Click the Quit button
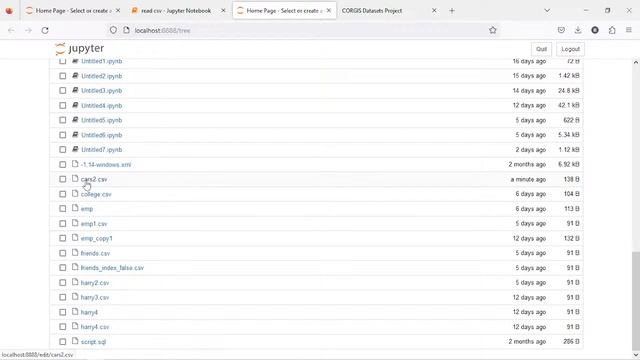This screenshot has height=360, width=640. (x=541, y=49)
